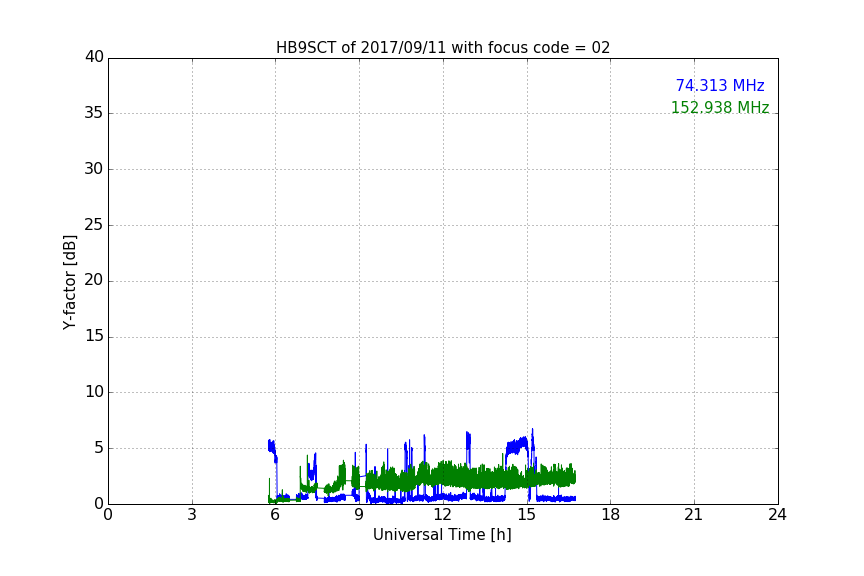Click the y-axis tick label '35'
864x576 pixels.
(x=94, y=113)
